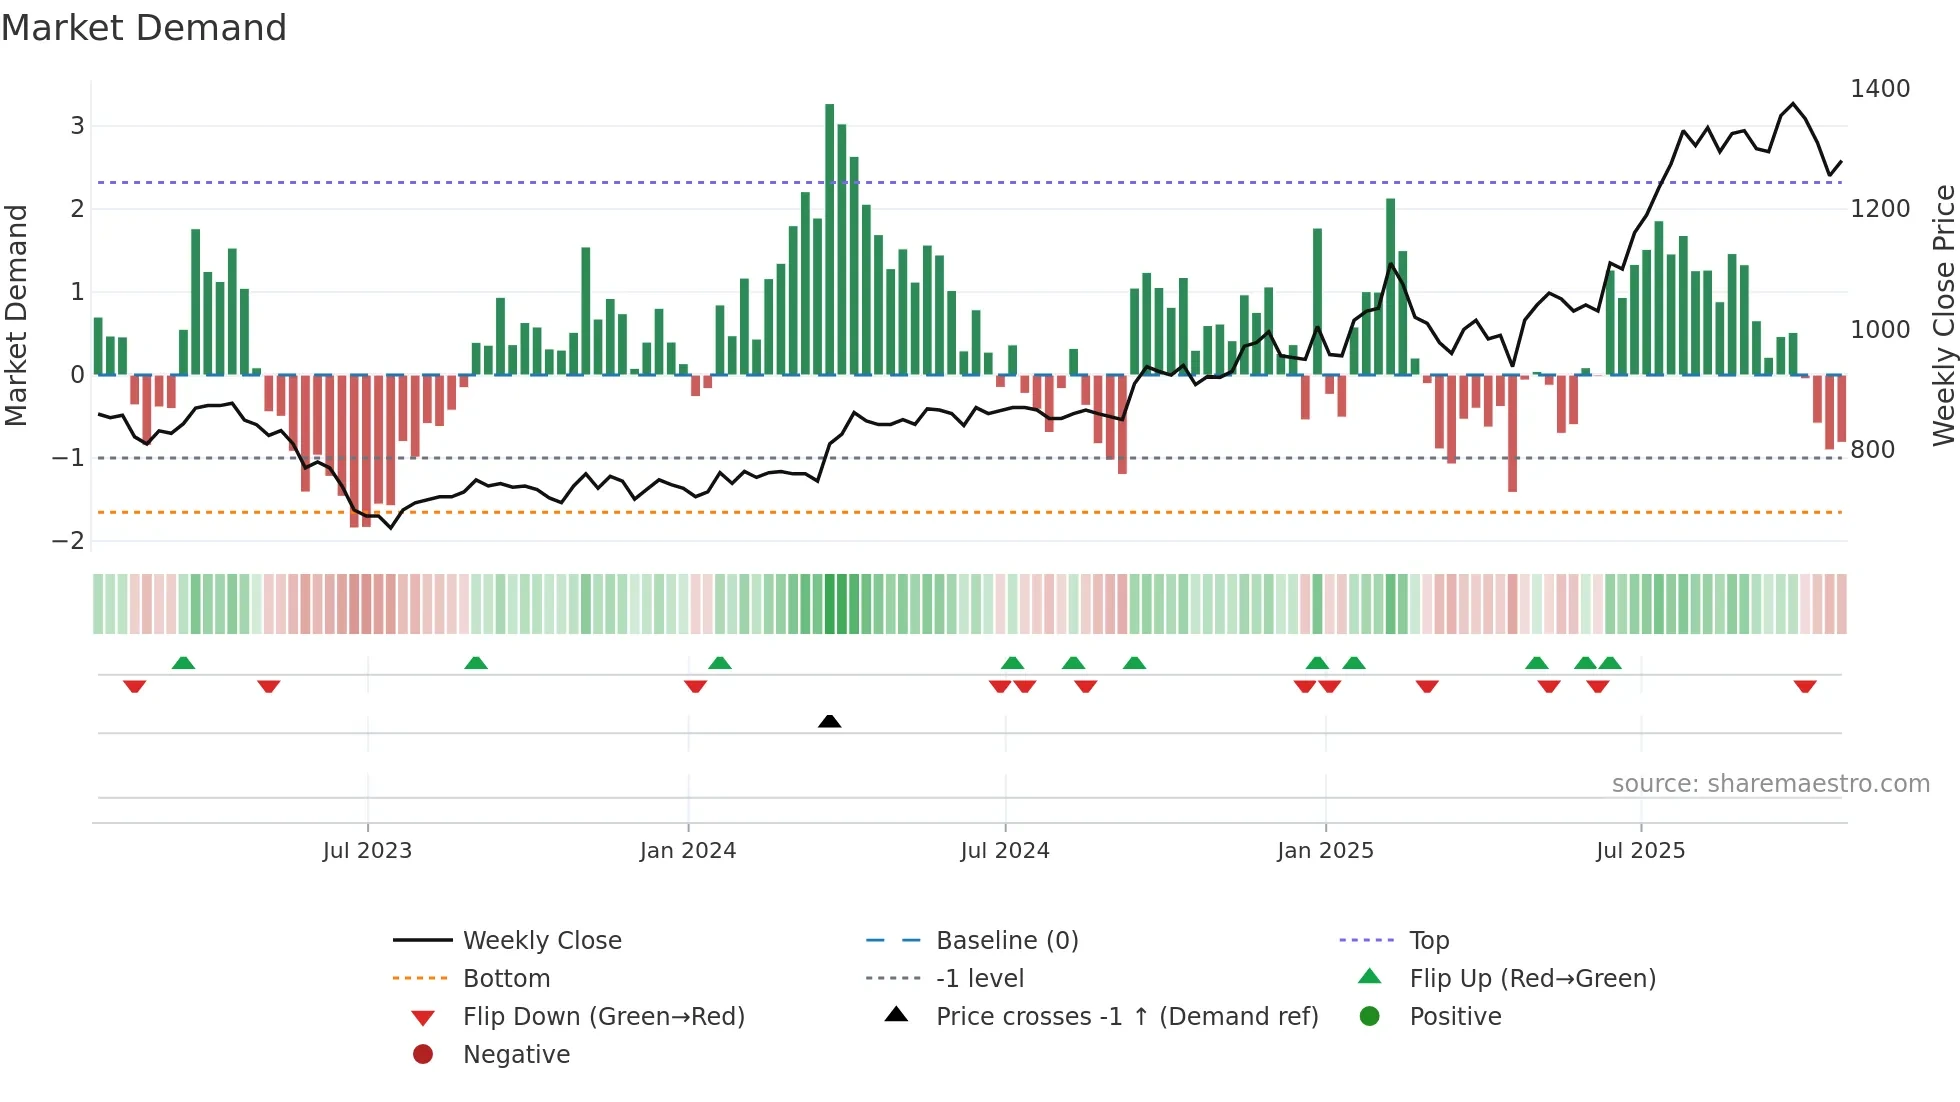Click the Weekly Close legend line
Viewport: 1960px width, 1102px height.
[x=422, y=940]
